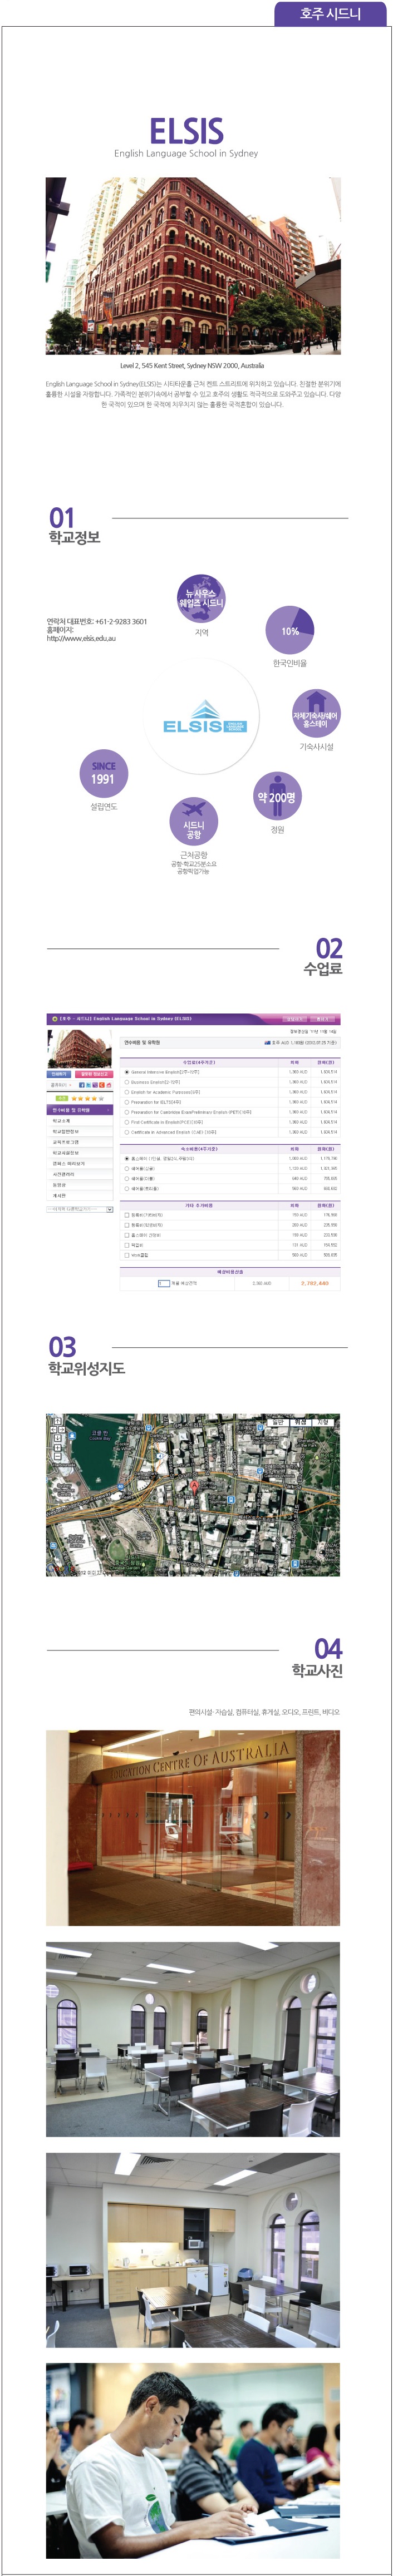Image resolution: width=393 pixels, height=2576 pixels.
Task: Click the 시드니 공항 airplane icon
Action: tap(193, 822)
